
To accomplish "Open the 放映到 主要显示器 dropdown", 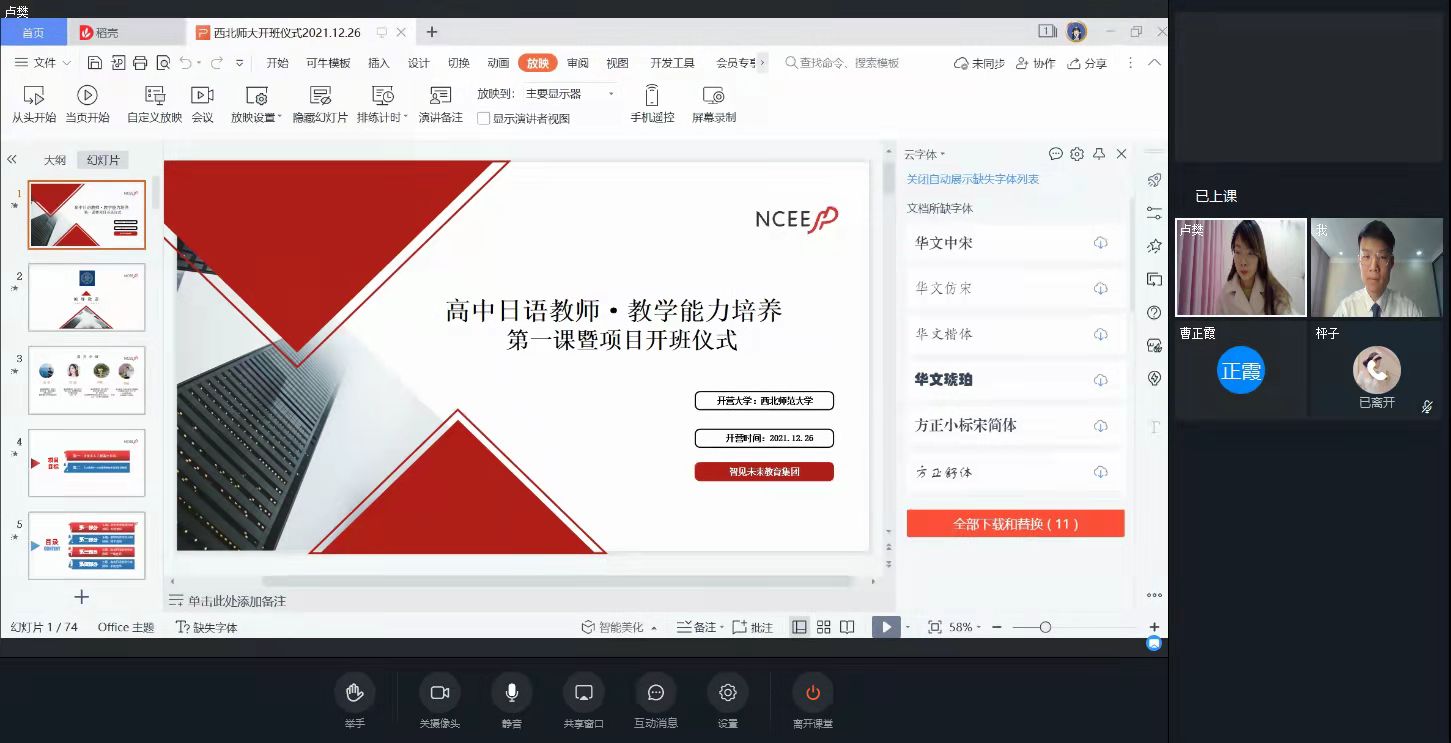I will pos(570,94).
